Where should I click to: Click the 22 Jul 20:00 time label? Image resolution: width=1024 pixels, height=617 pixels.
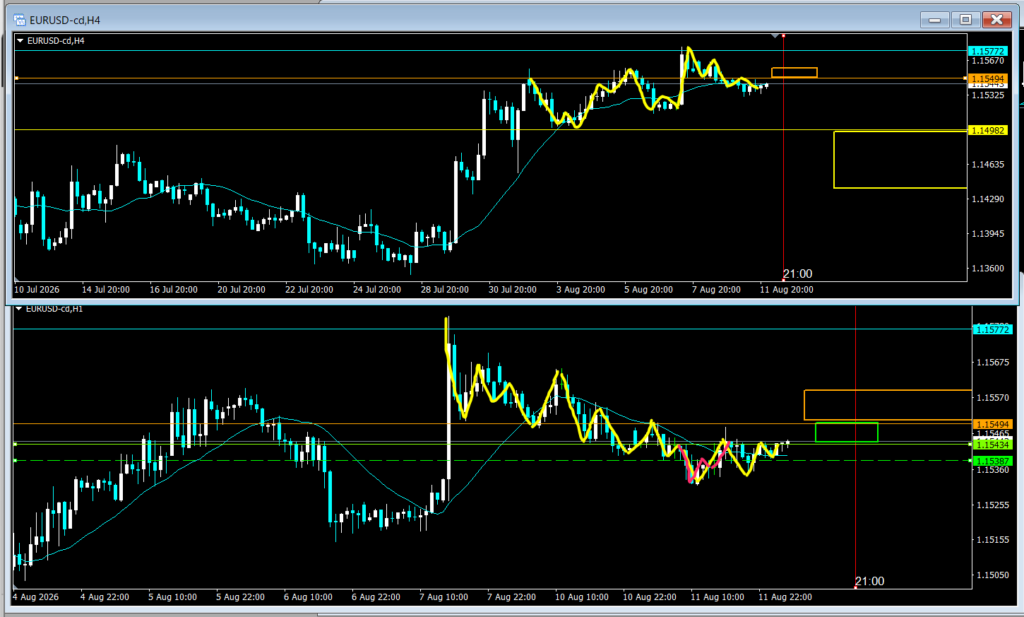(x=309, y=289)
